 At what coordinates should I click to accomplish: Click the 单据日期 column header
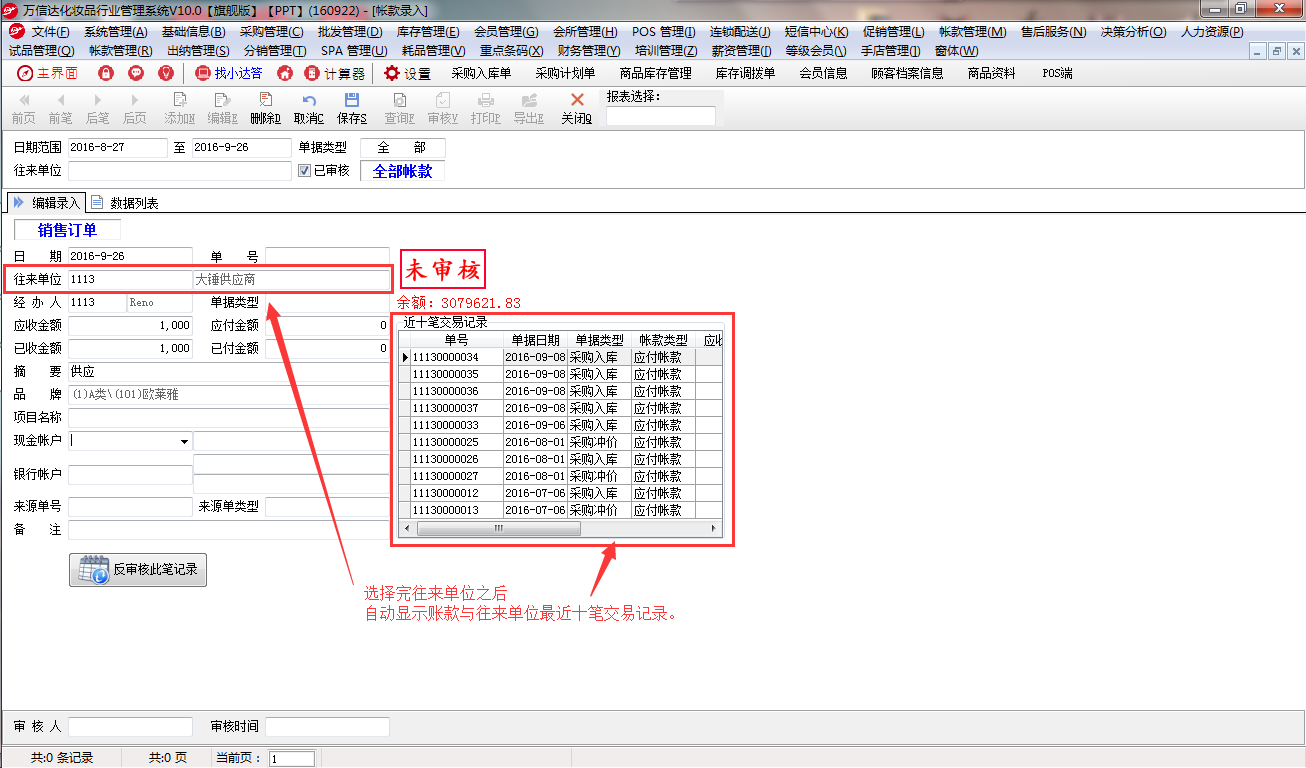535,341
